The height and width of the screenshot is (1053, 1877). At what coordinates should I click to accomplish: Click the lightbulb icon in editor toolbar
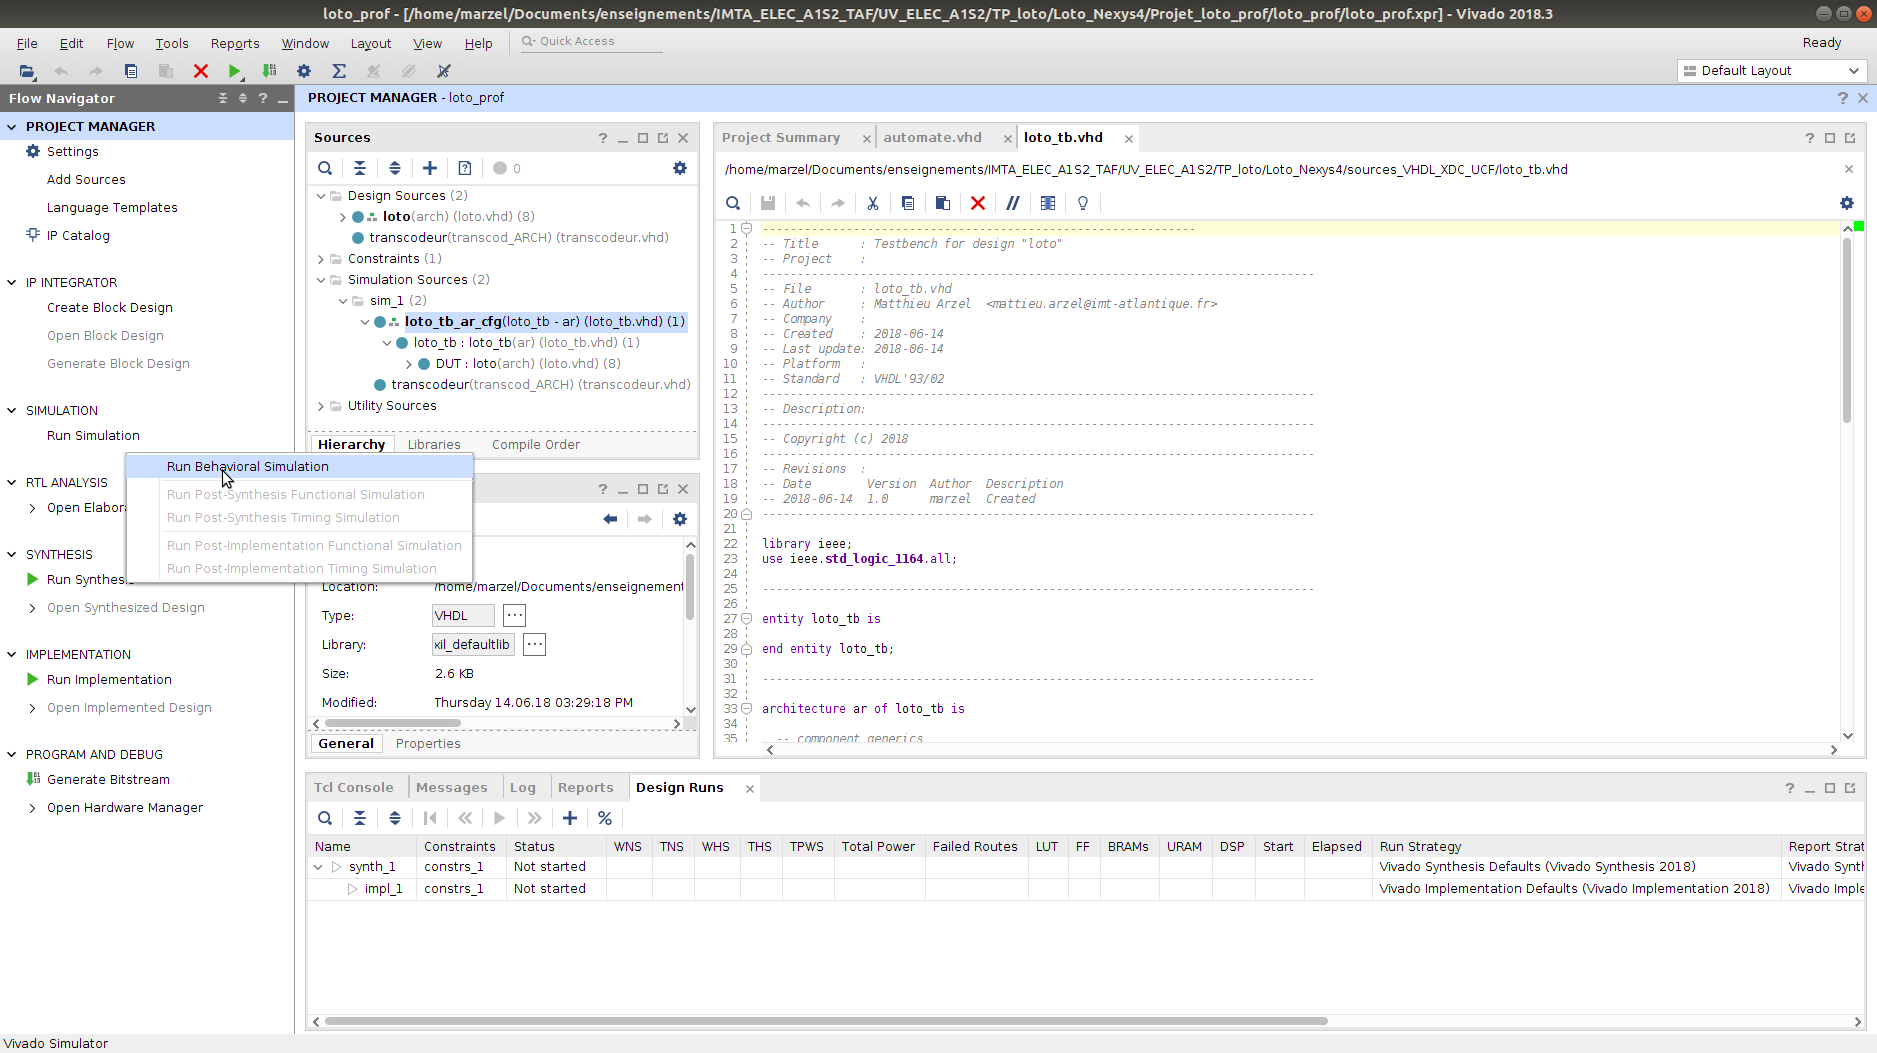click(x=1083, y=203)
